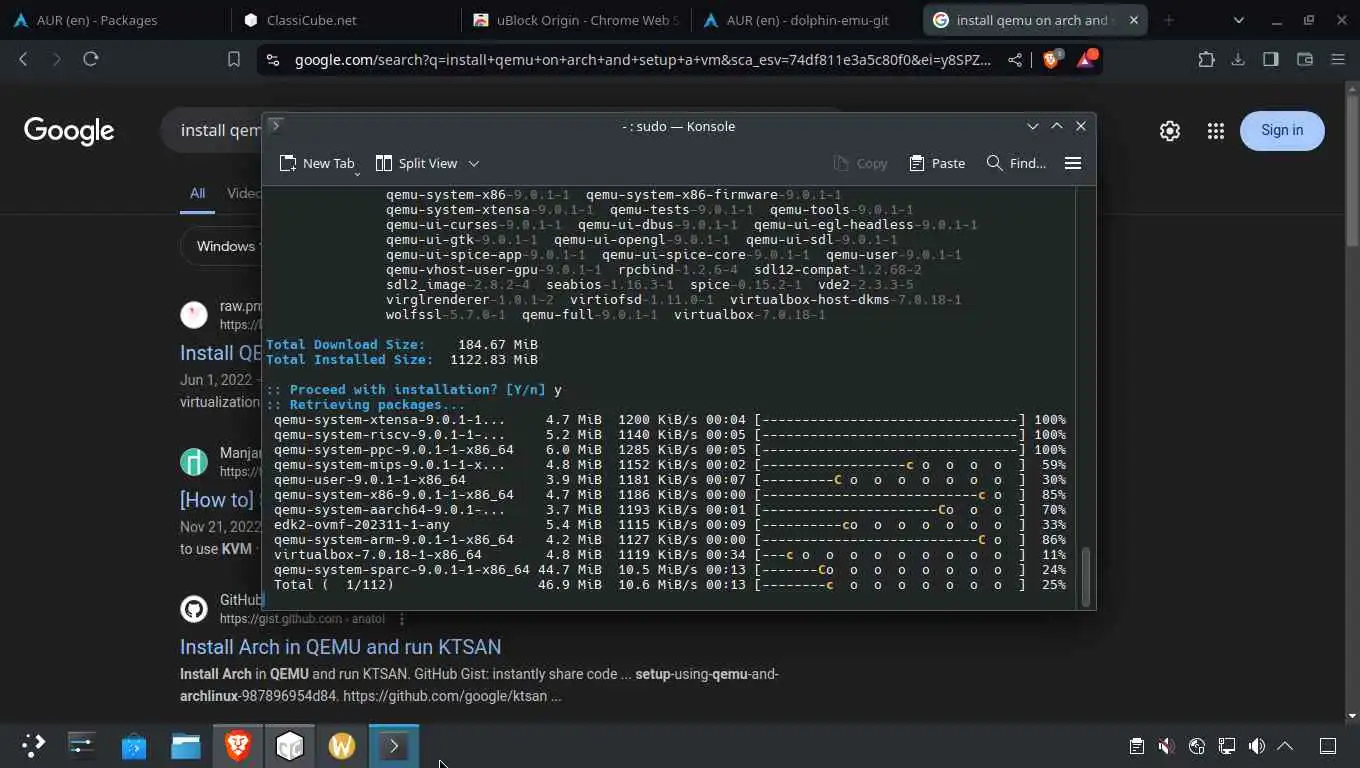The image size is (1360, 768).
Task: Open the browser main menu
Action: 1338,59
